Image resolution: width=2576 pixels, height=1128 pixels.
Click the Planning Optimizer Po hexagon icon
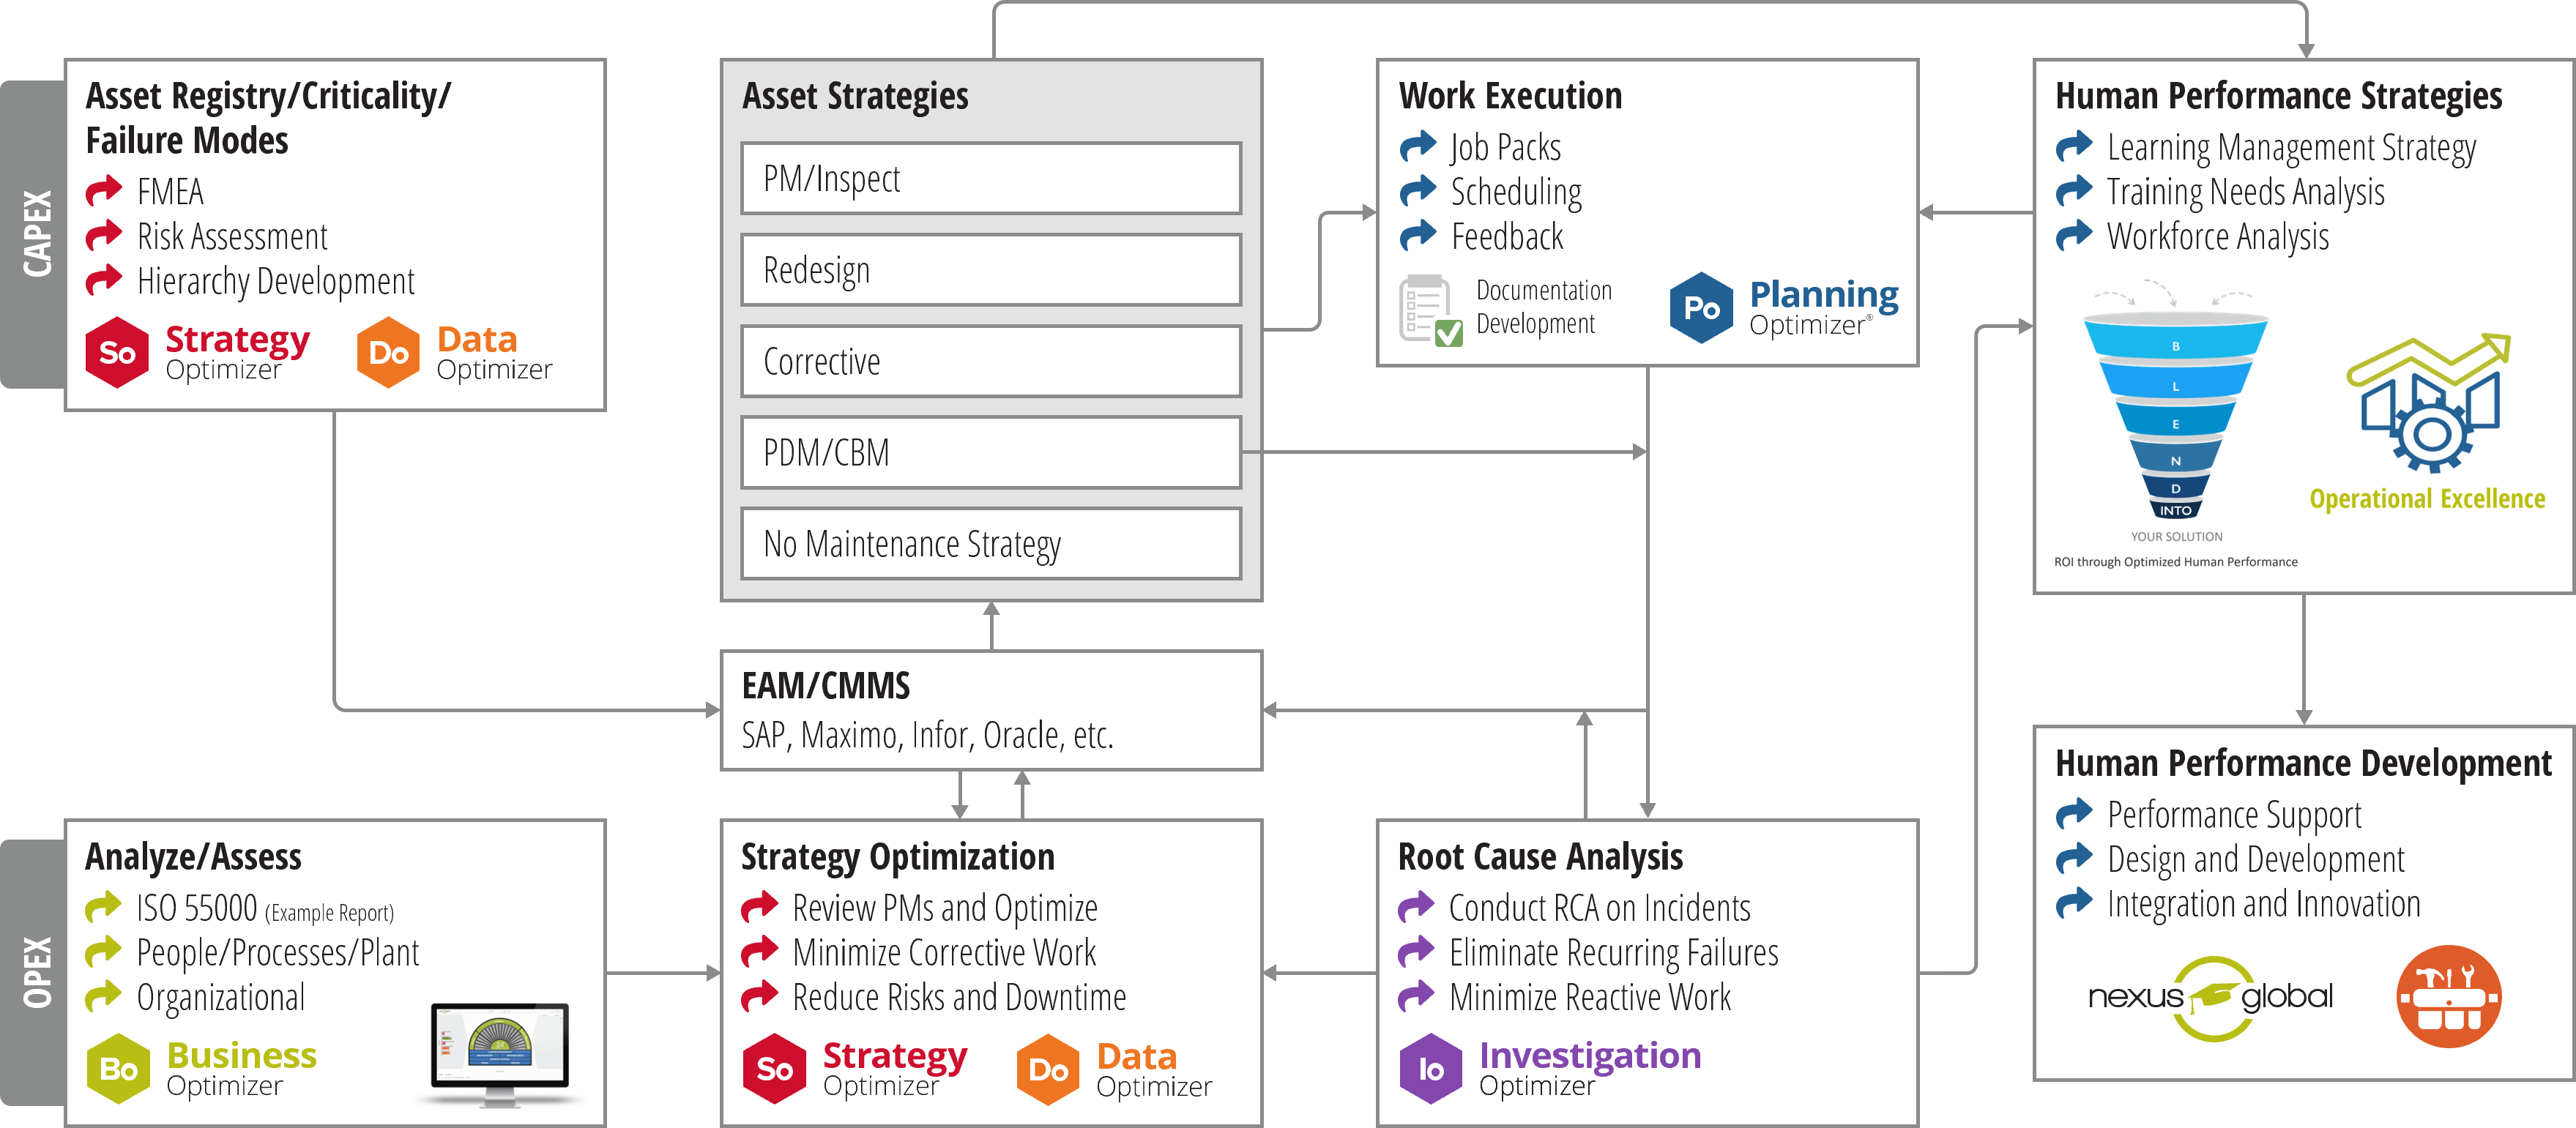click(x=1701, y=308)
